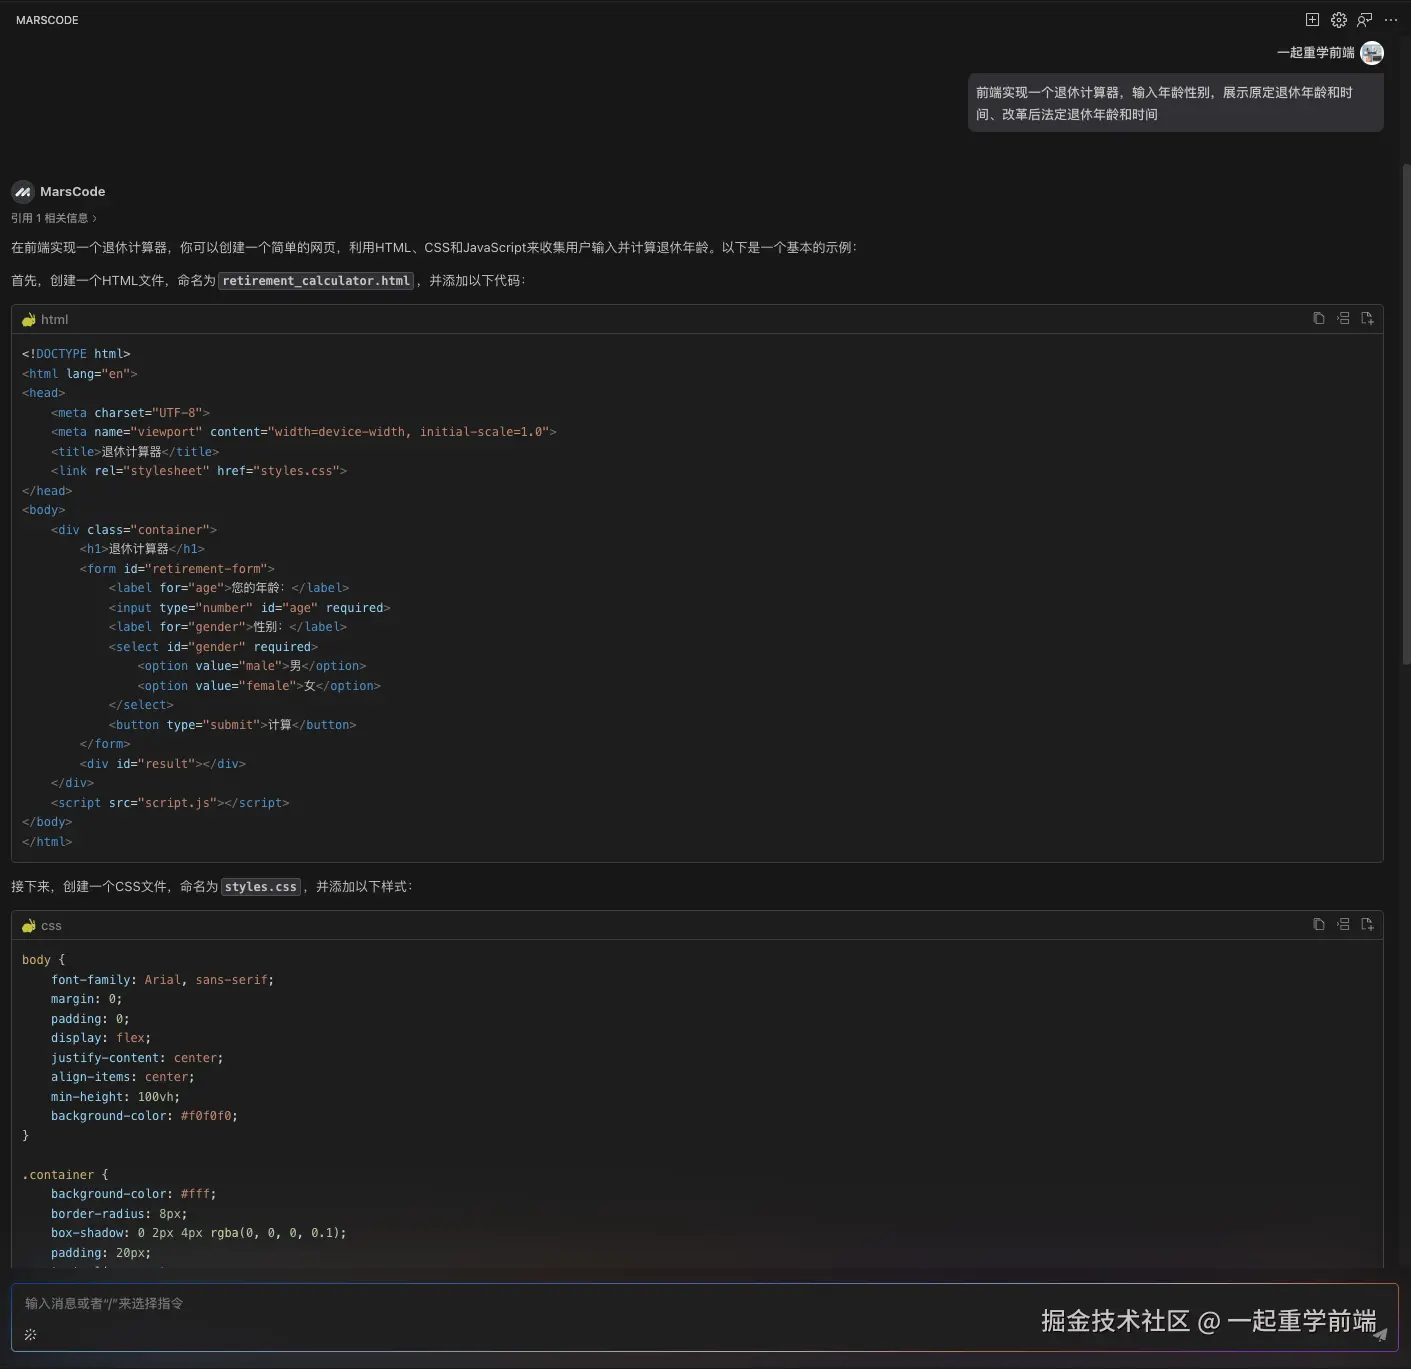The width and height of the screenshot is (1411, 1369).
Task: Click the MarsCode logo icon
Action: tap(22, 192)
